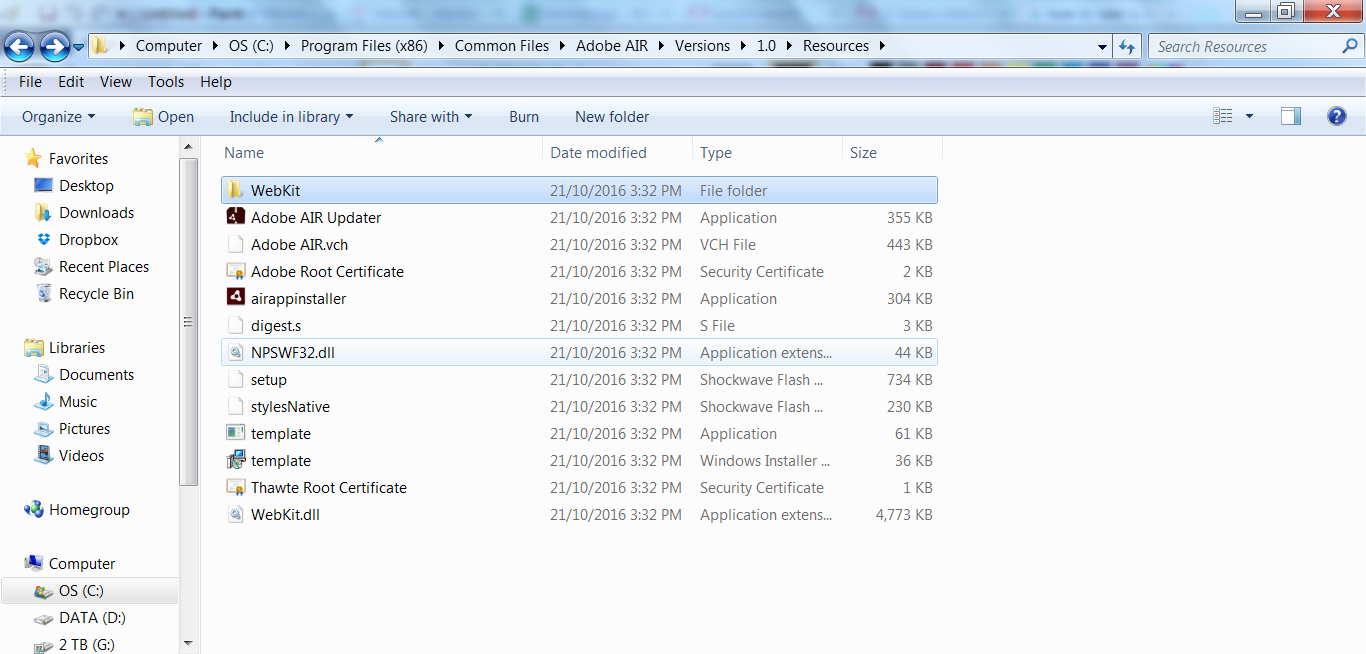
Task: Select the WebKit.dll file icon
Action: pyautogui.click(x=235, y=514)
